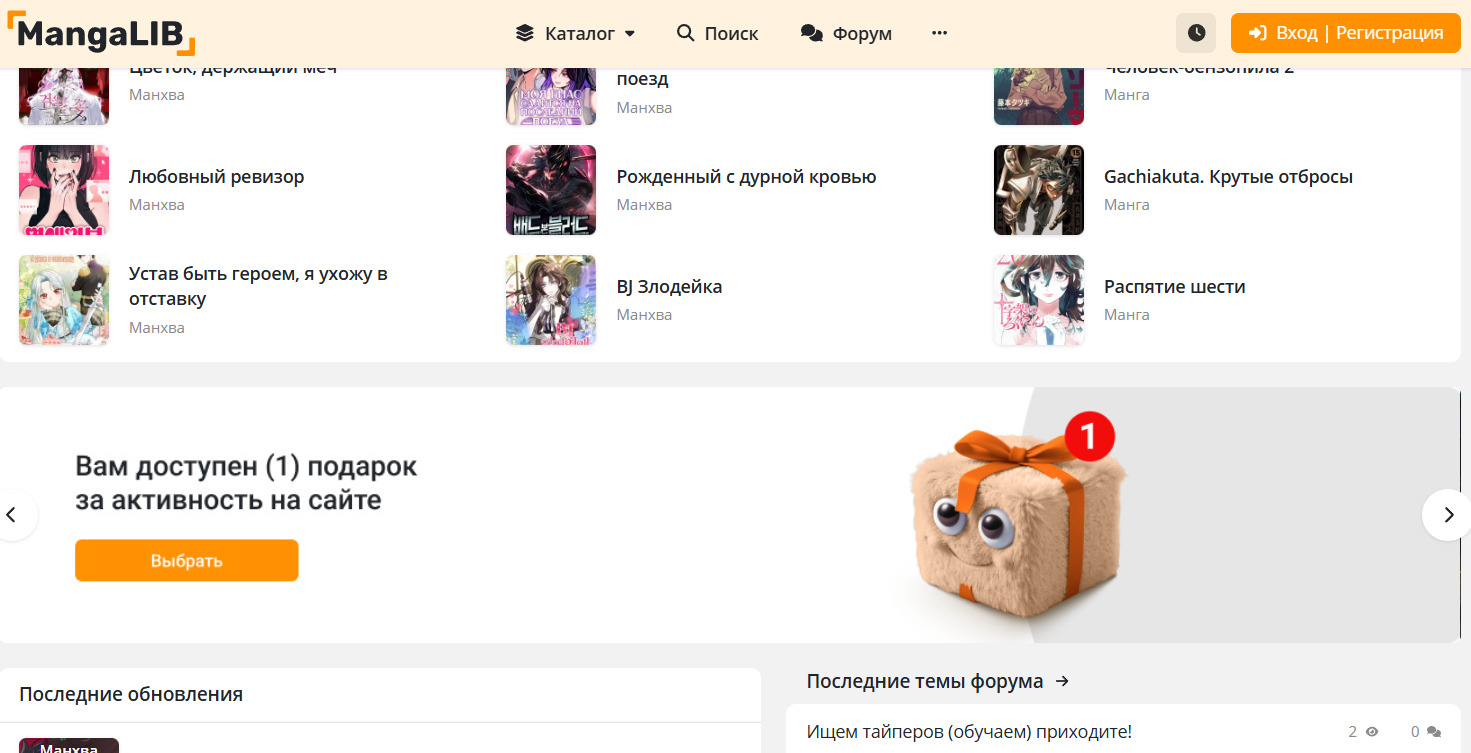Screen dimensions: 1471x753
Task: Open Любовный ревизор cover thumbnail
Action: (64, 190)
